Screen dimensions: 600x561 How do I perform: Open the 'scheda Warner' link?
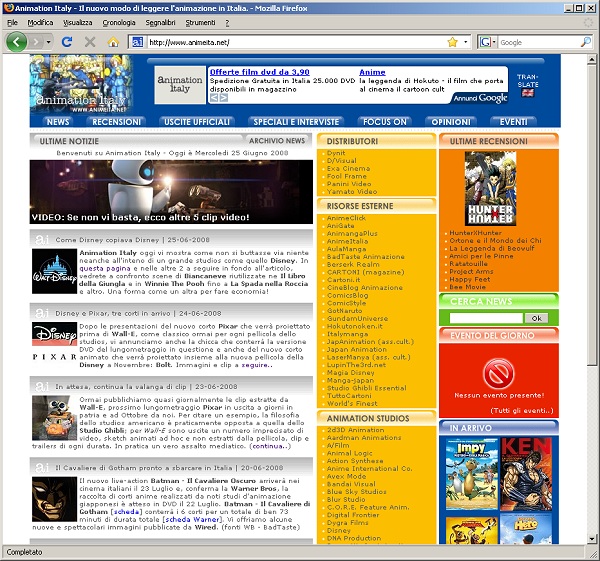[193, 519]
